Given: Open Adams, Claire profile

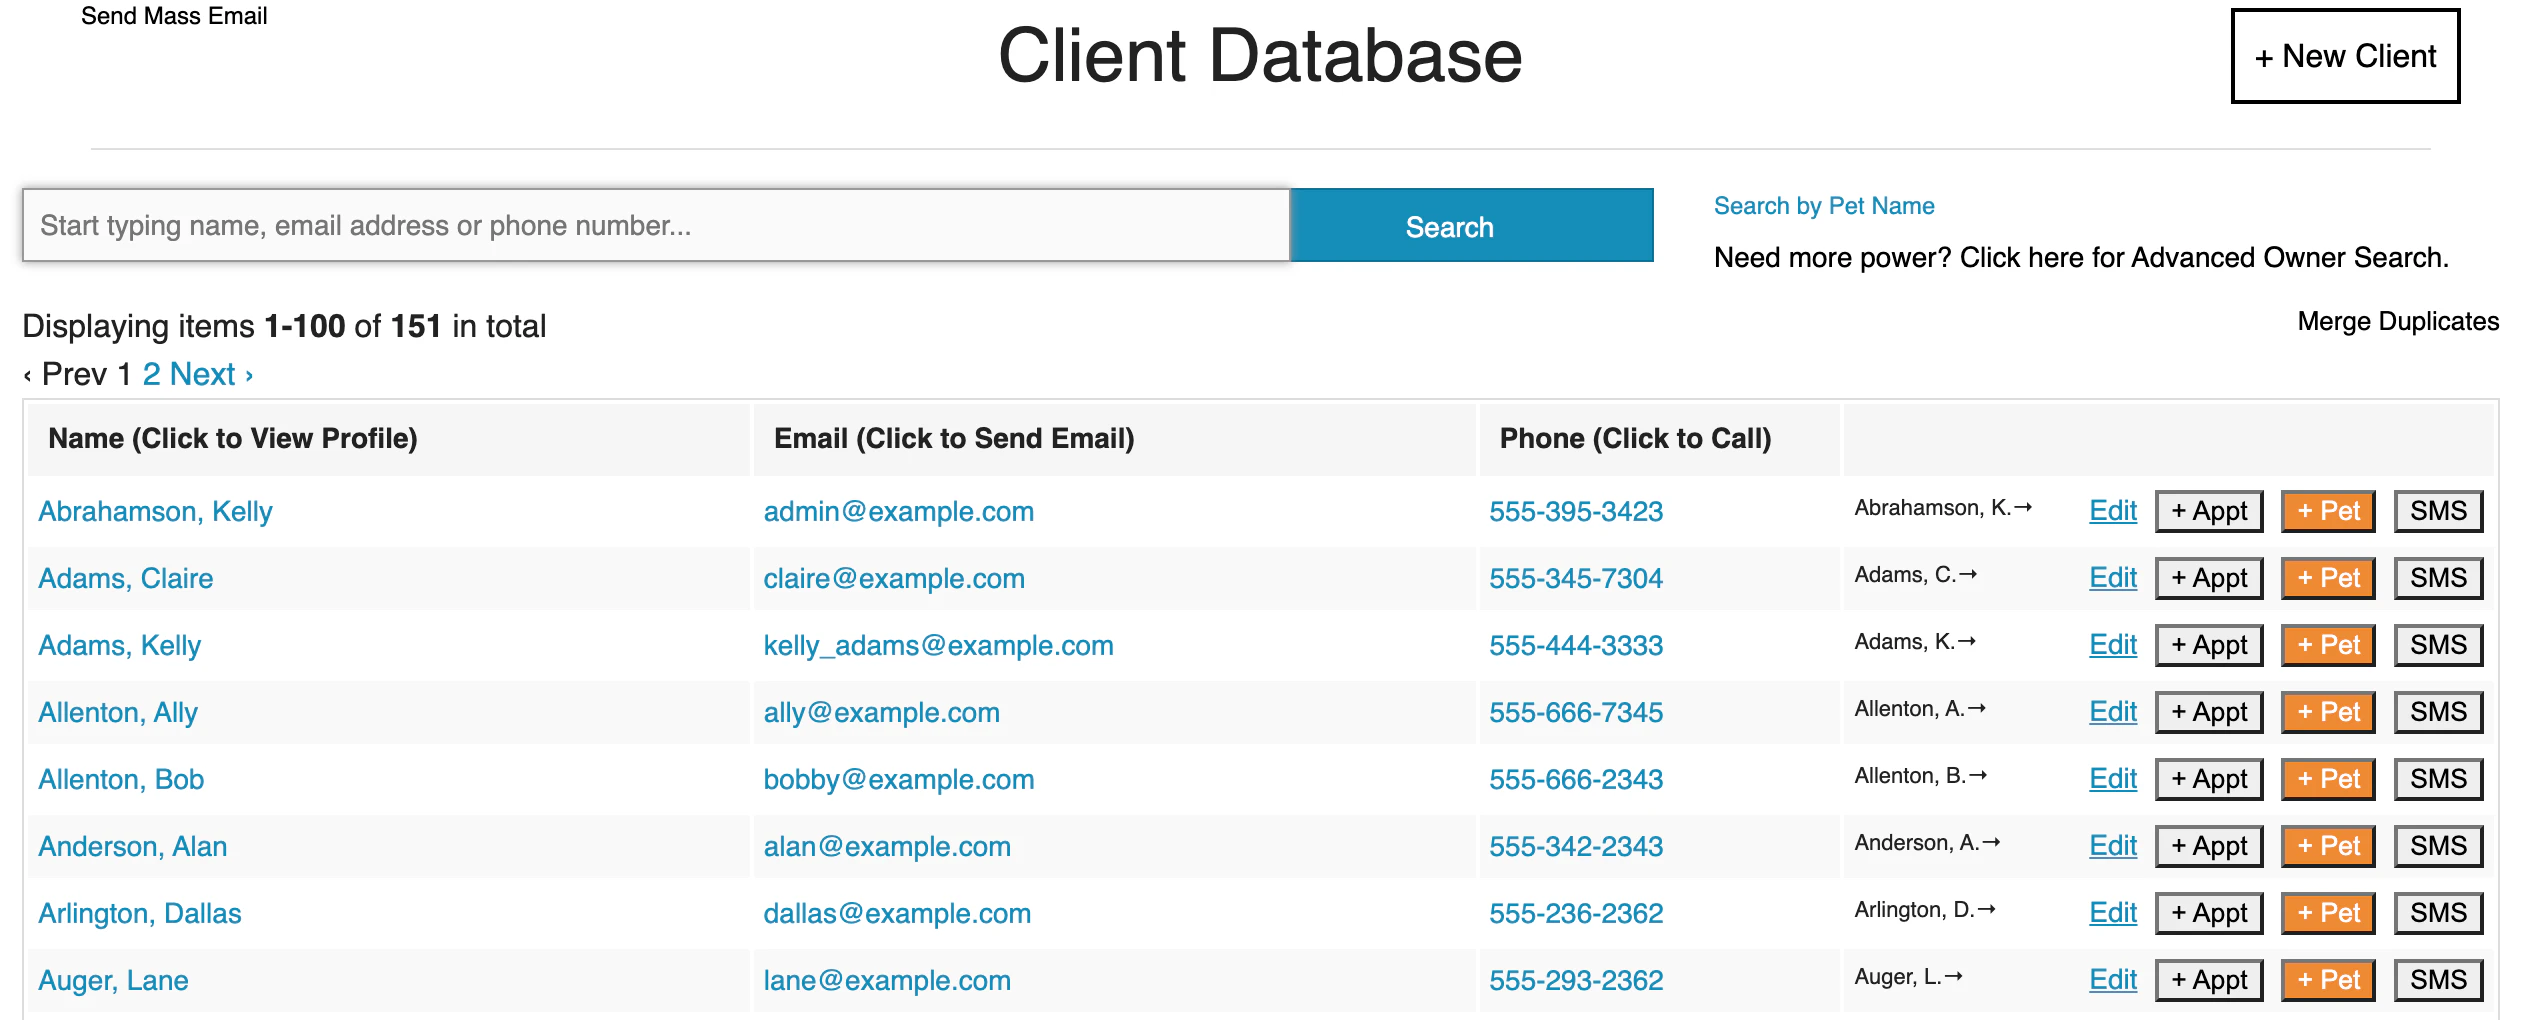Looking at the screenshot, I should (x=126, y=578).
